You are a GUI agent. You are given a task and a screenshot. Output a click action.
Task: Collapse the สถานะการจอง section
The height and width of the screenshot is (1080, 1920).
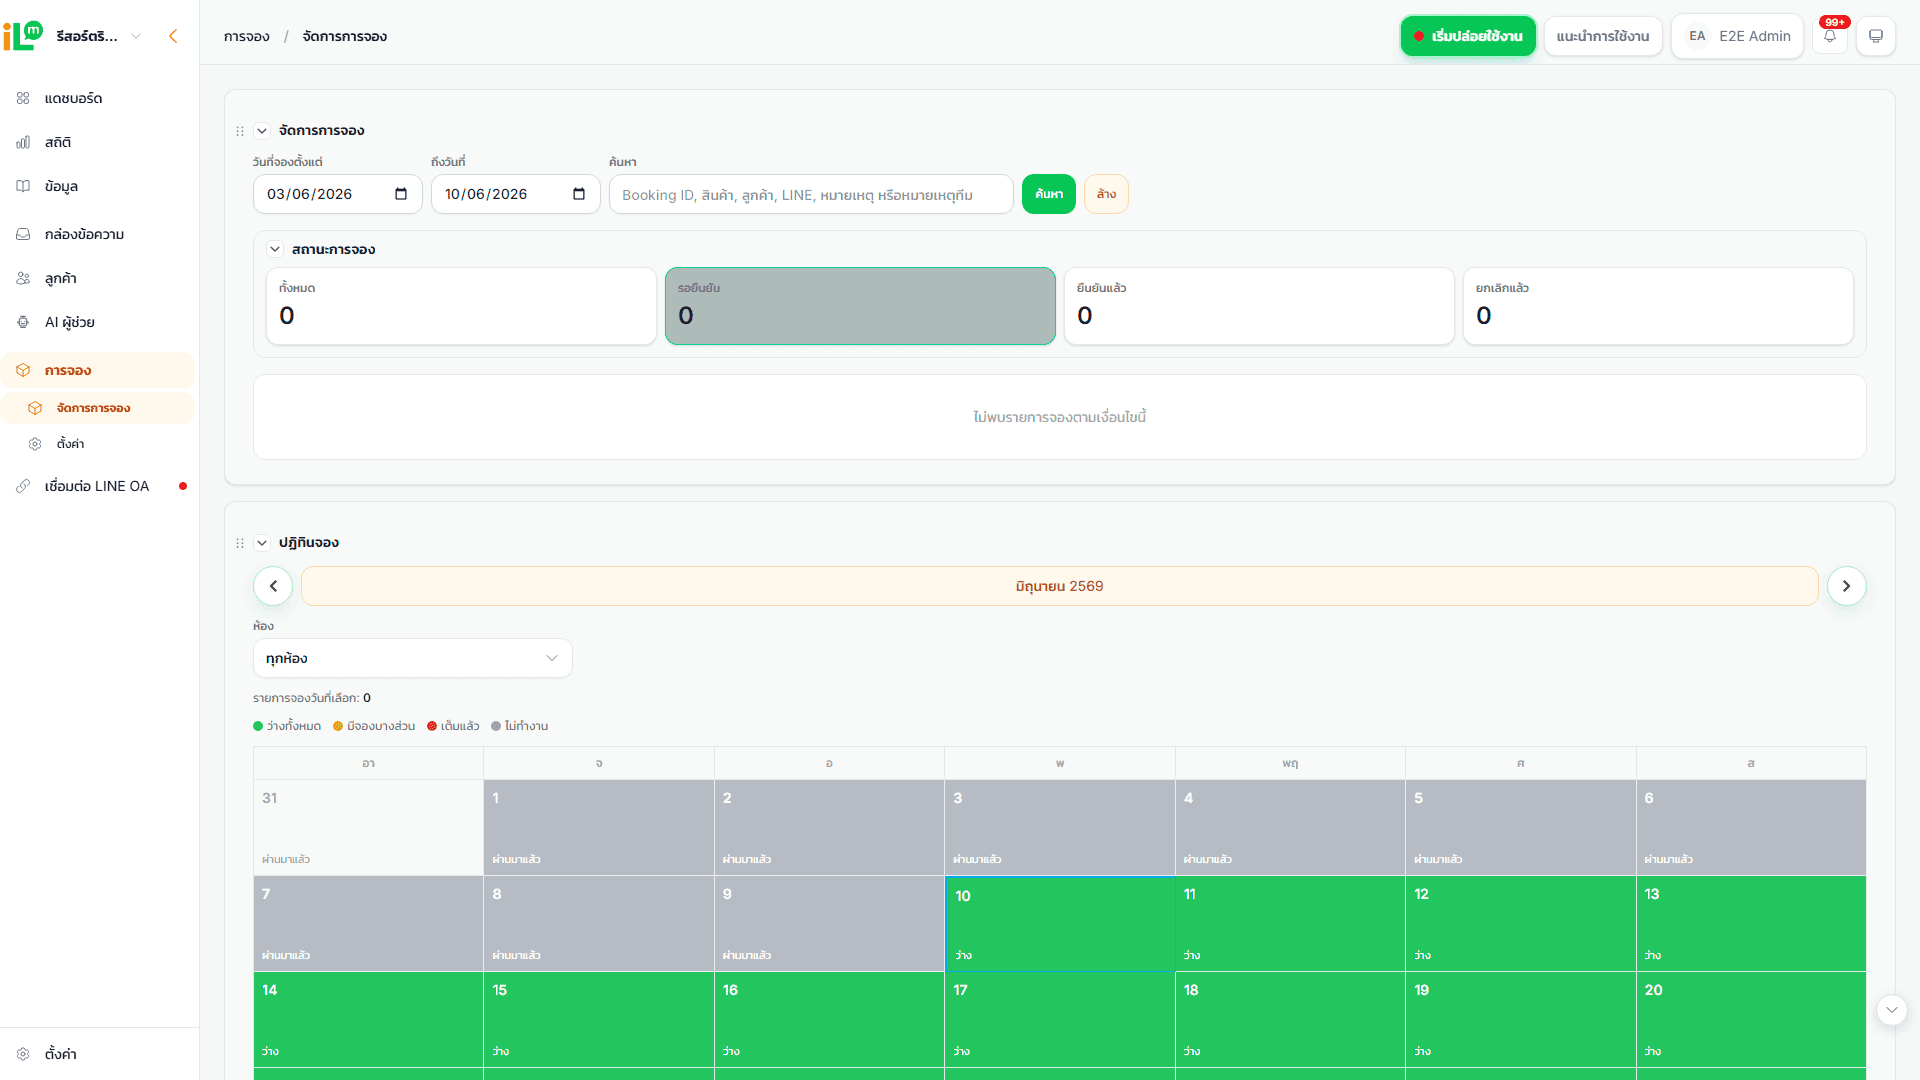[275, 249]
